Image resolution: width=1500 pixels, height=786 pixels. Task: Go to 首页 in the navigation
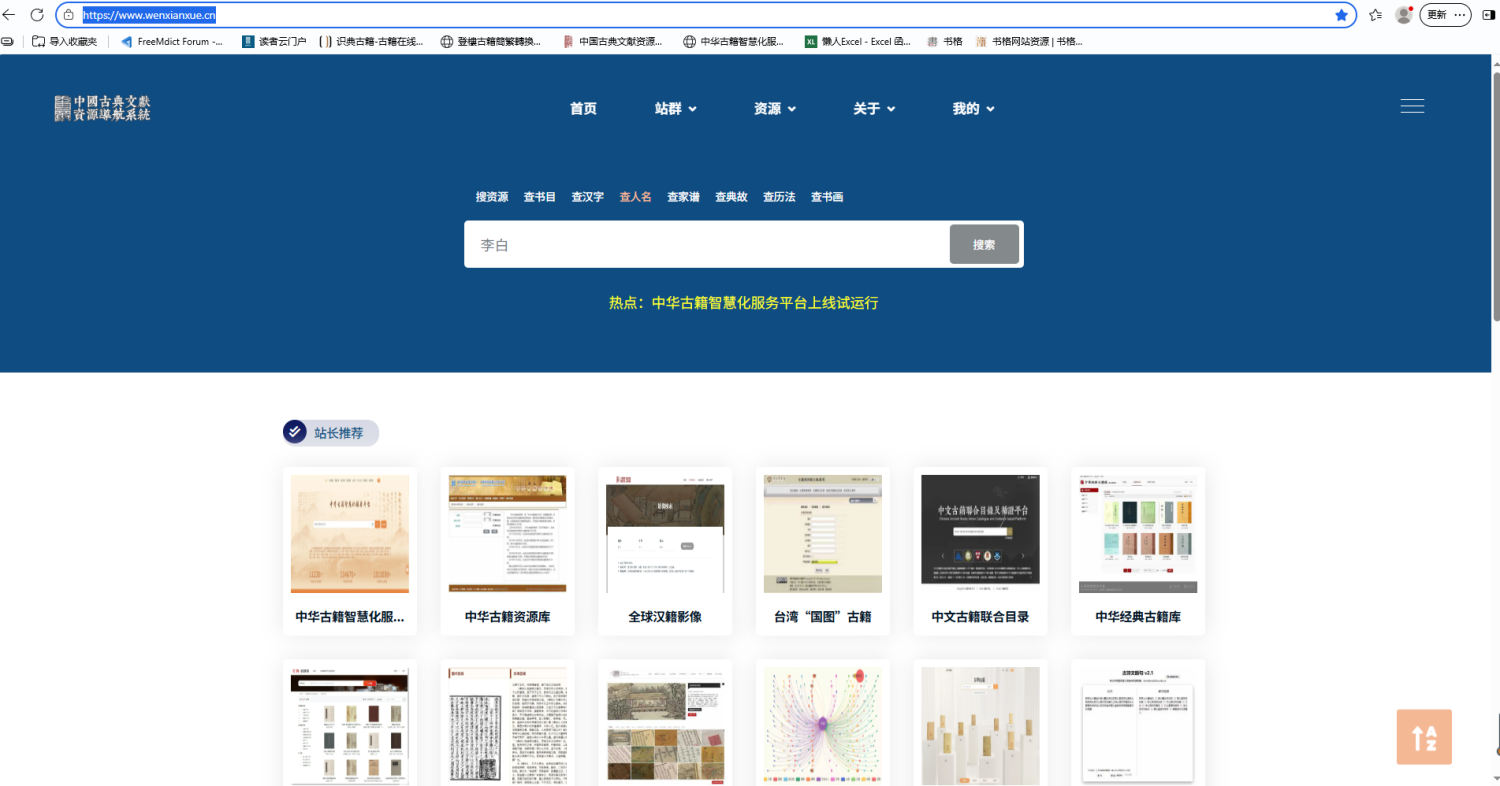pos(583,109)
